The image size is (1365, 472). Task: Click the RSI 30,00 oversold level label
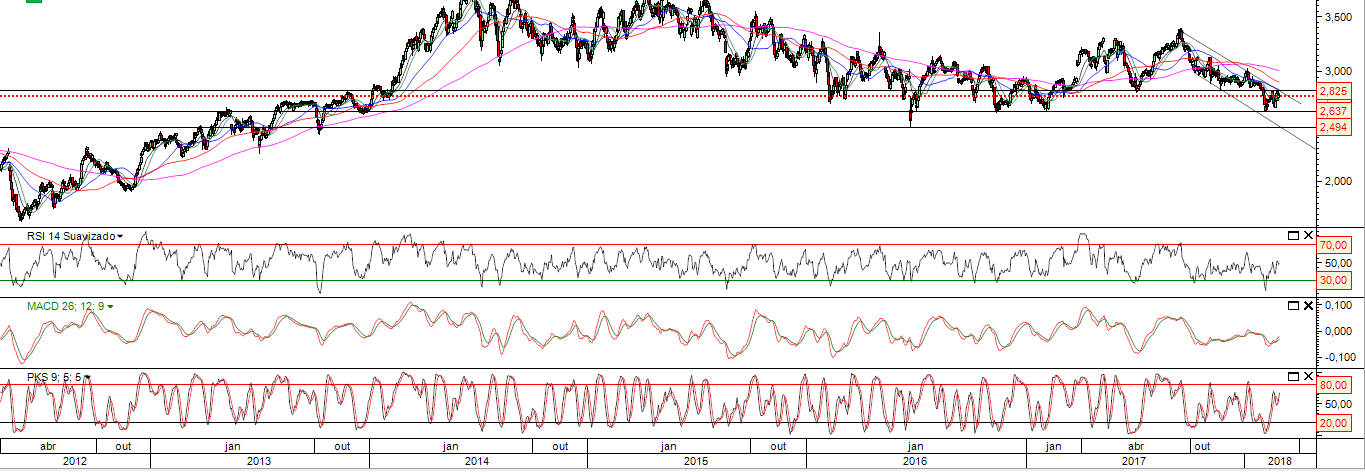1336,281
